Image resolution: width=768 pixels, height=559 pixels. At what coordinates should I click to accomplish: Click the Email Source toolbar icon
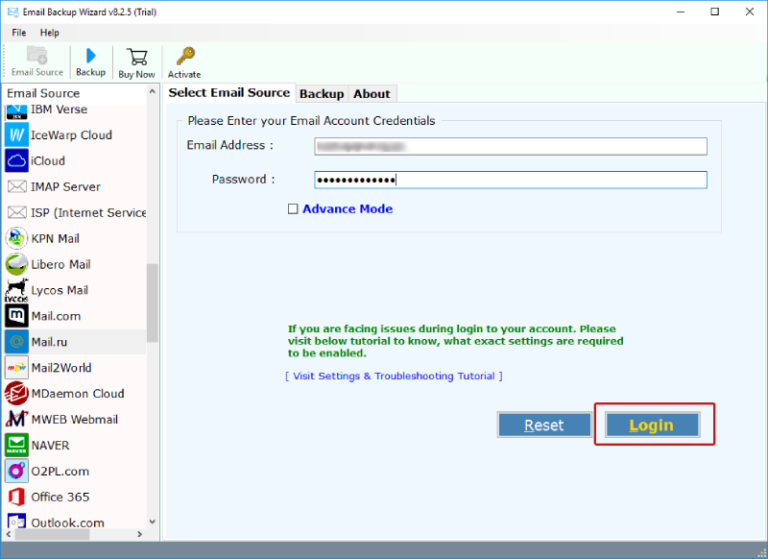coord(37,55)
